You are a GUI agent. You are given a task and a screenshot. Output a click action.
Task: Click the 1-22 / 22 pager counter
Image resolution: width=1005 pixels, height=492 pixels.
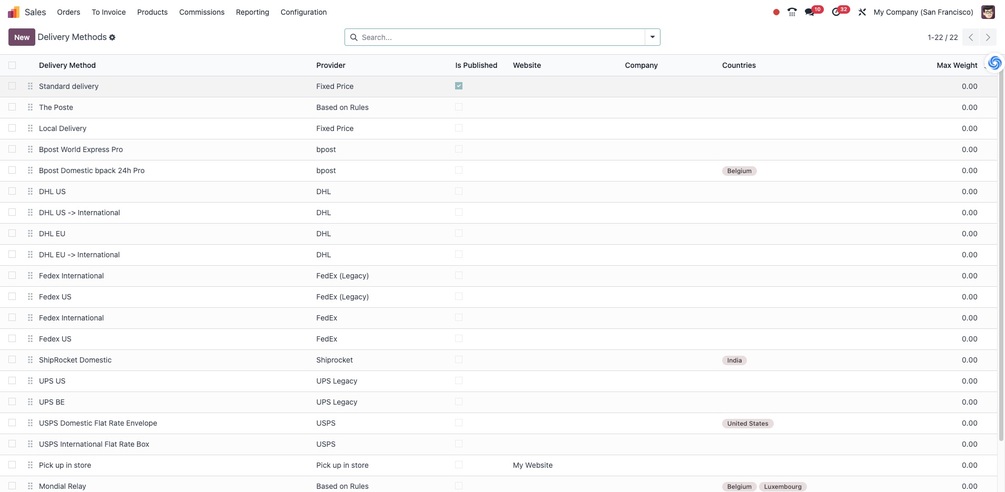point(942,37)
